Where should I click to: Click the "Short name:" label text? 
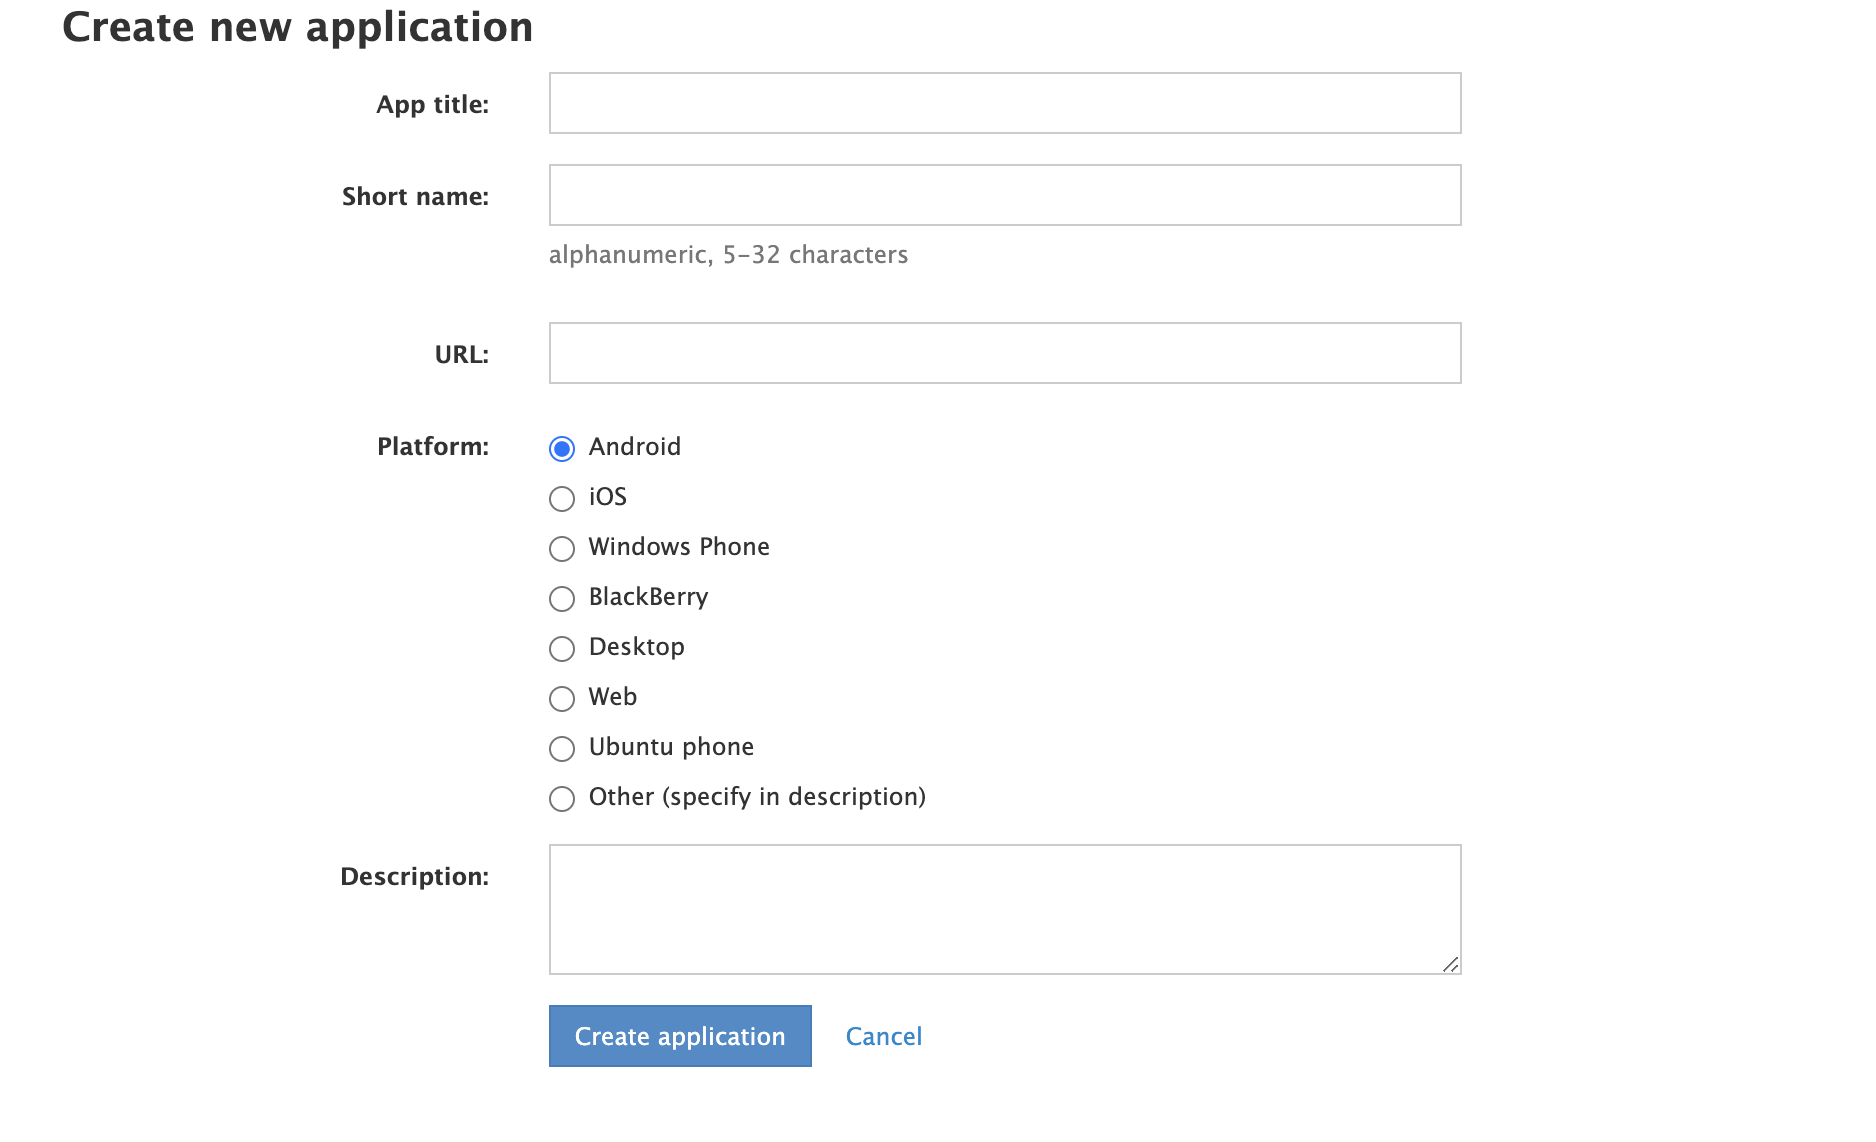pyautogui.click(x=415, y=197)
